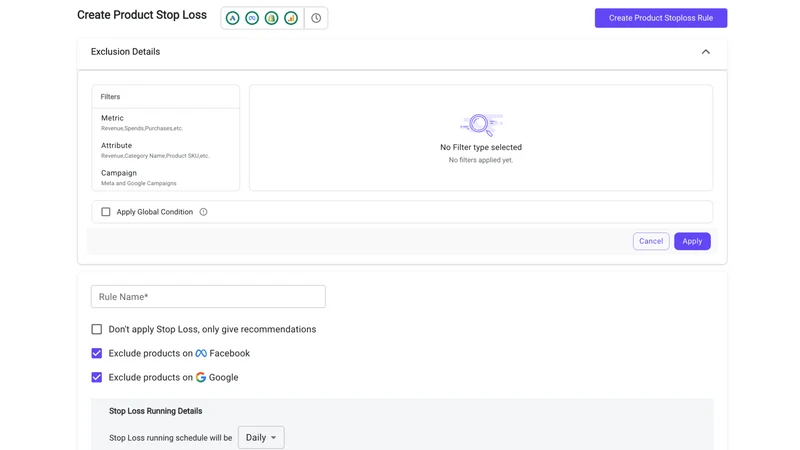
Task: Uncheck Exclude products on Google
Action: point(96,377)
